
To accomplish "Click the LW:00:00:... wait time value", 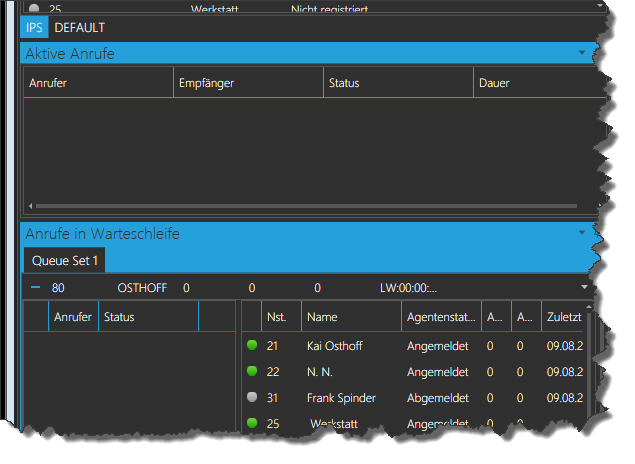I will [x=408, y=288].
